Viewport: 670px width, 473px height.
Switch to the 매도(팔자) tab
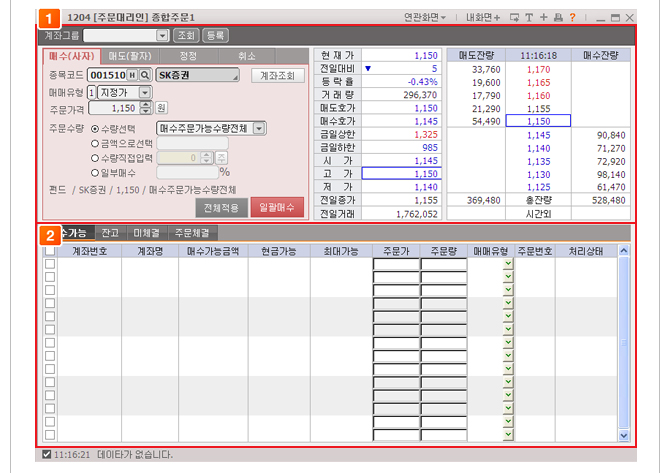click(131, 56)
